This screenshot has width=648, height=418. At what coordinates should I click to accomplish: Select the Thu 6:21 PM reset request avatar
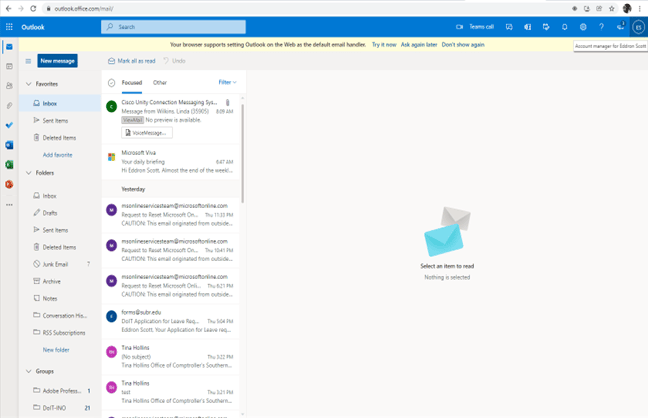click(112, 281)
